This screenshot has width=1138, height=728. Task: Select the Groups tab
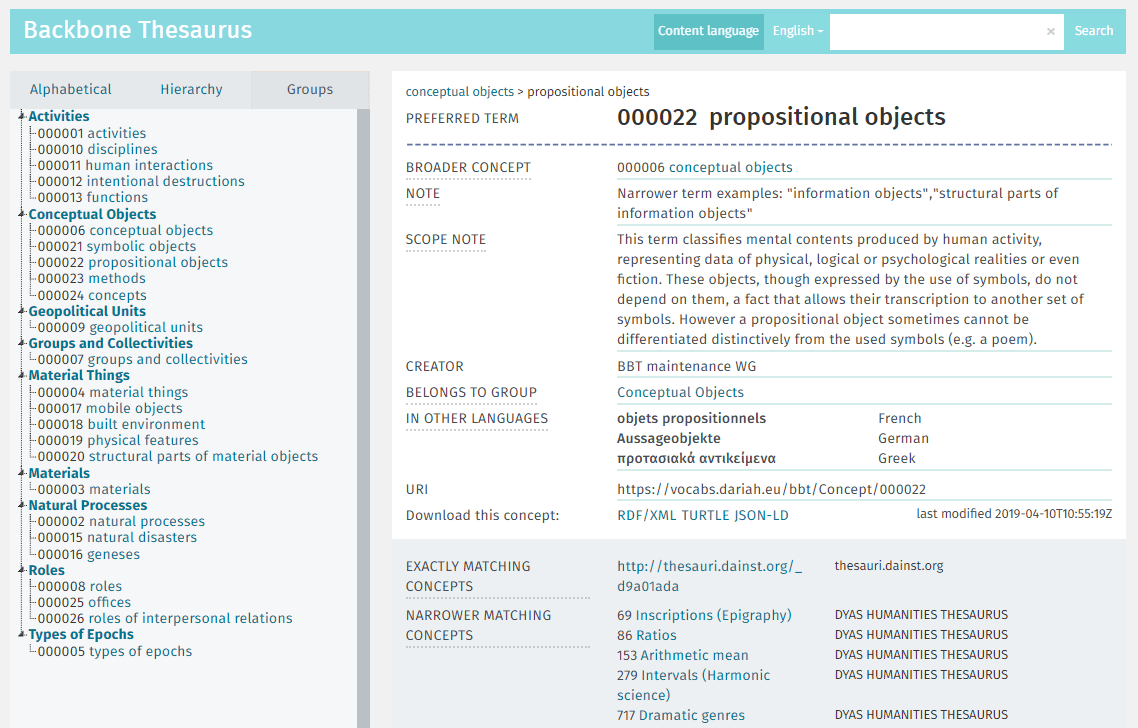pyautogui.click(x=311, y=89)
